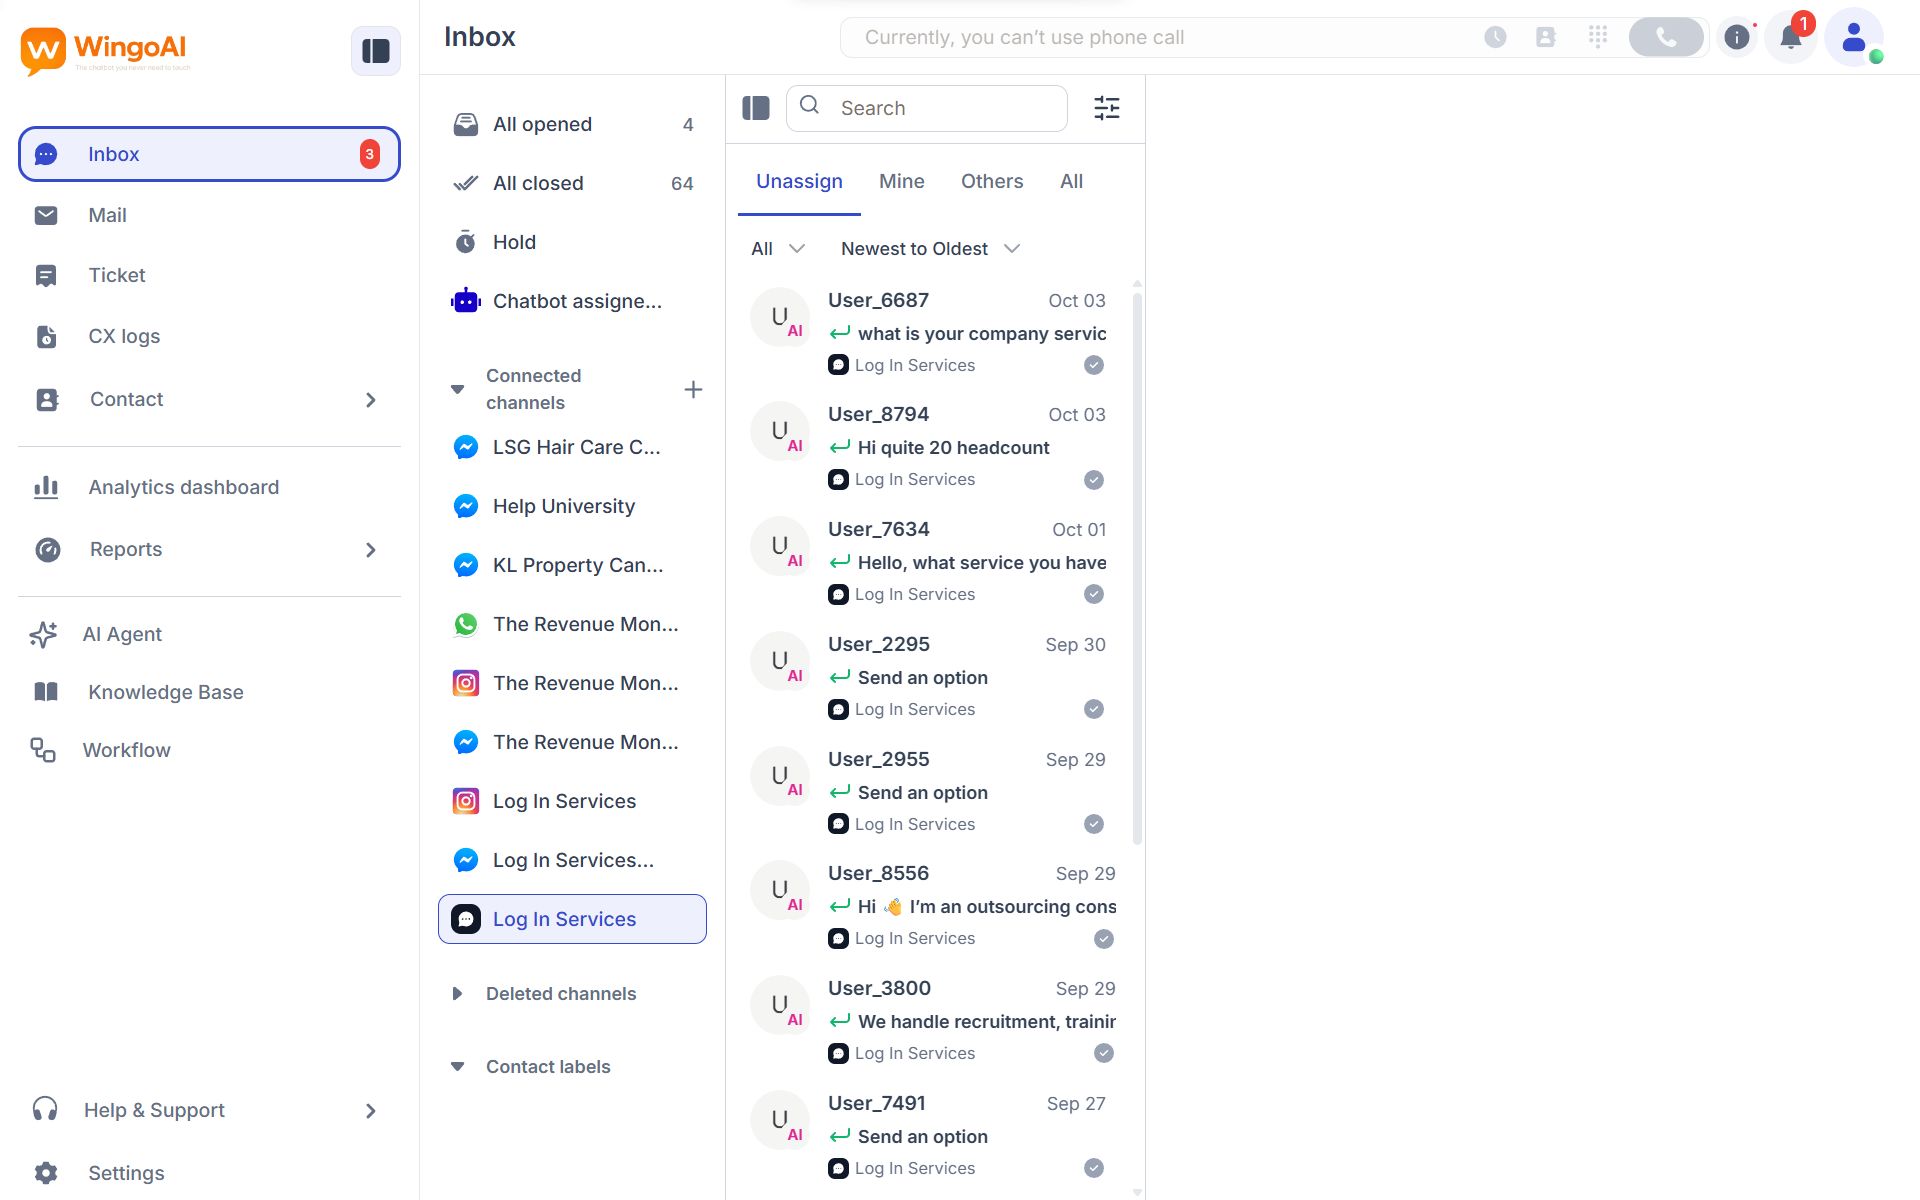Image resolution: width=1920 pixels, height=1200 pixels.
Task: Switch to the Others tab
Action: pos(991,181)
